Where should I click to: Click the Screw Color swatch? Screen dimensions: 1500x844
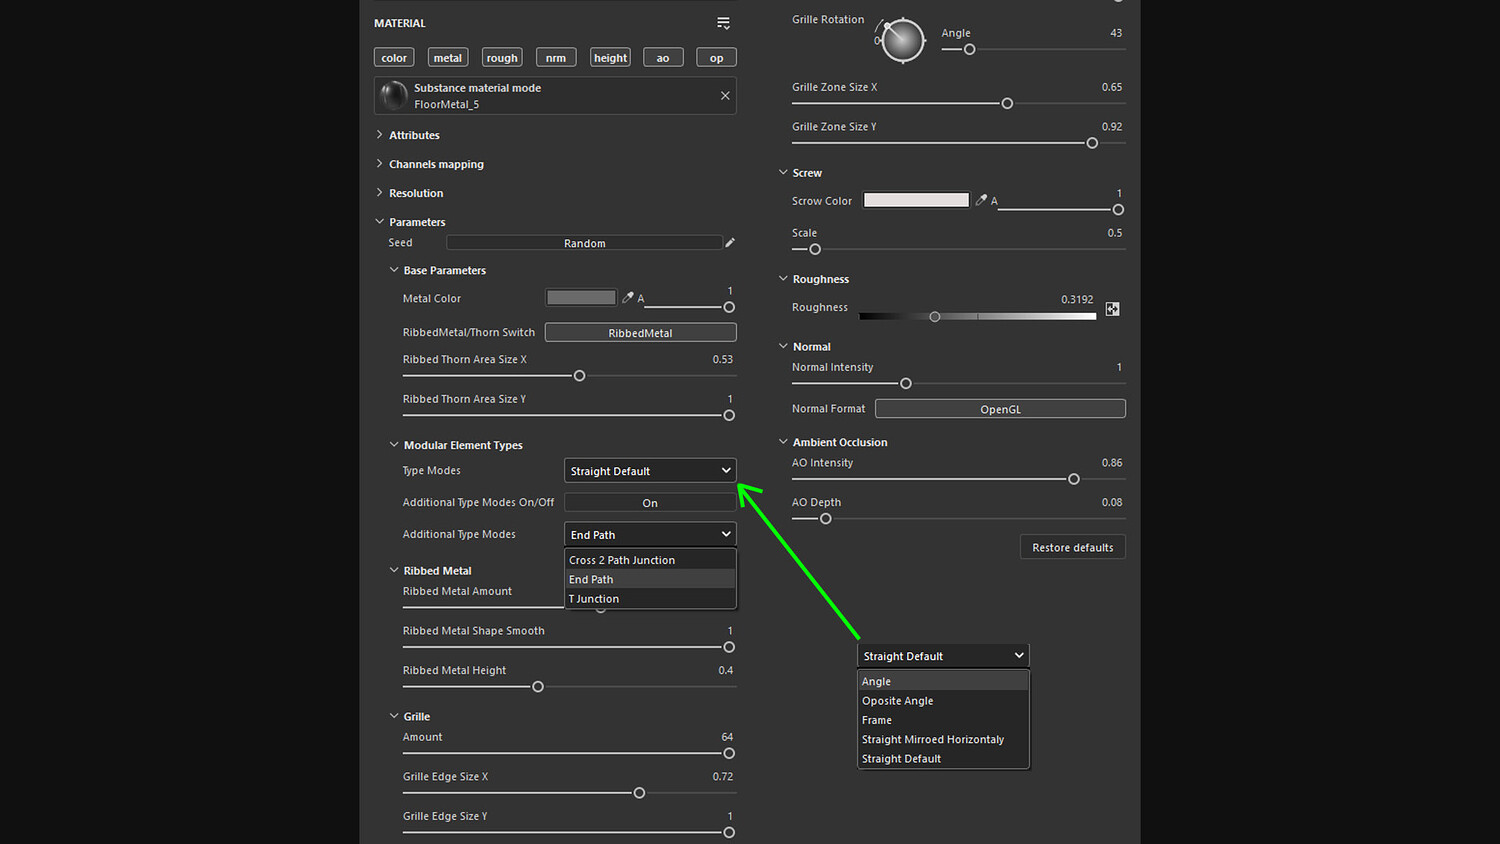pos(916,200)
